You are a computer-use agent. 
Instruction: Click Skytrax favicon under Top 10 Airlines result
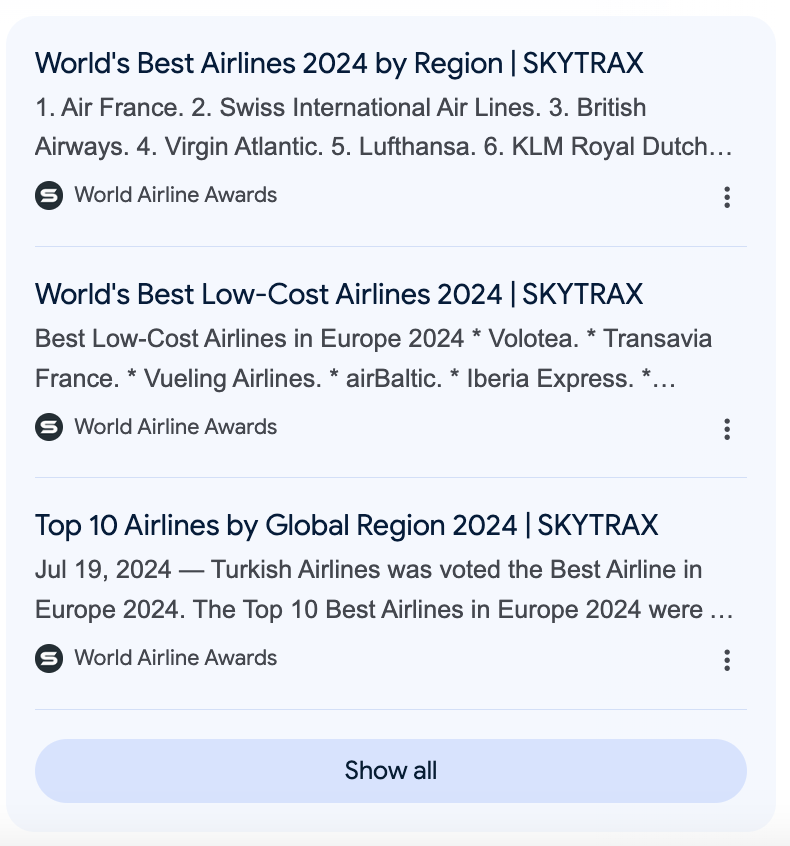click(49, 658)
